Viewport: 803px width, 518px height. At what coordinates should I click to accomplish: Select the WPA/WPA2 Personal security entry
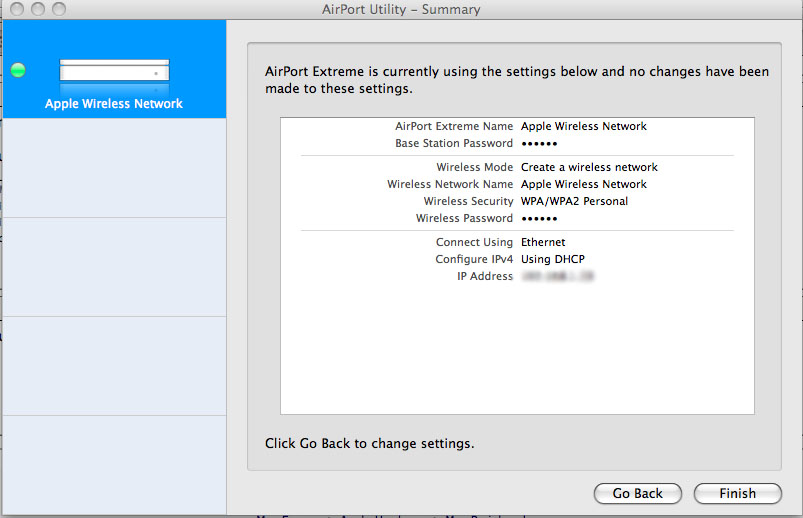574,201
